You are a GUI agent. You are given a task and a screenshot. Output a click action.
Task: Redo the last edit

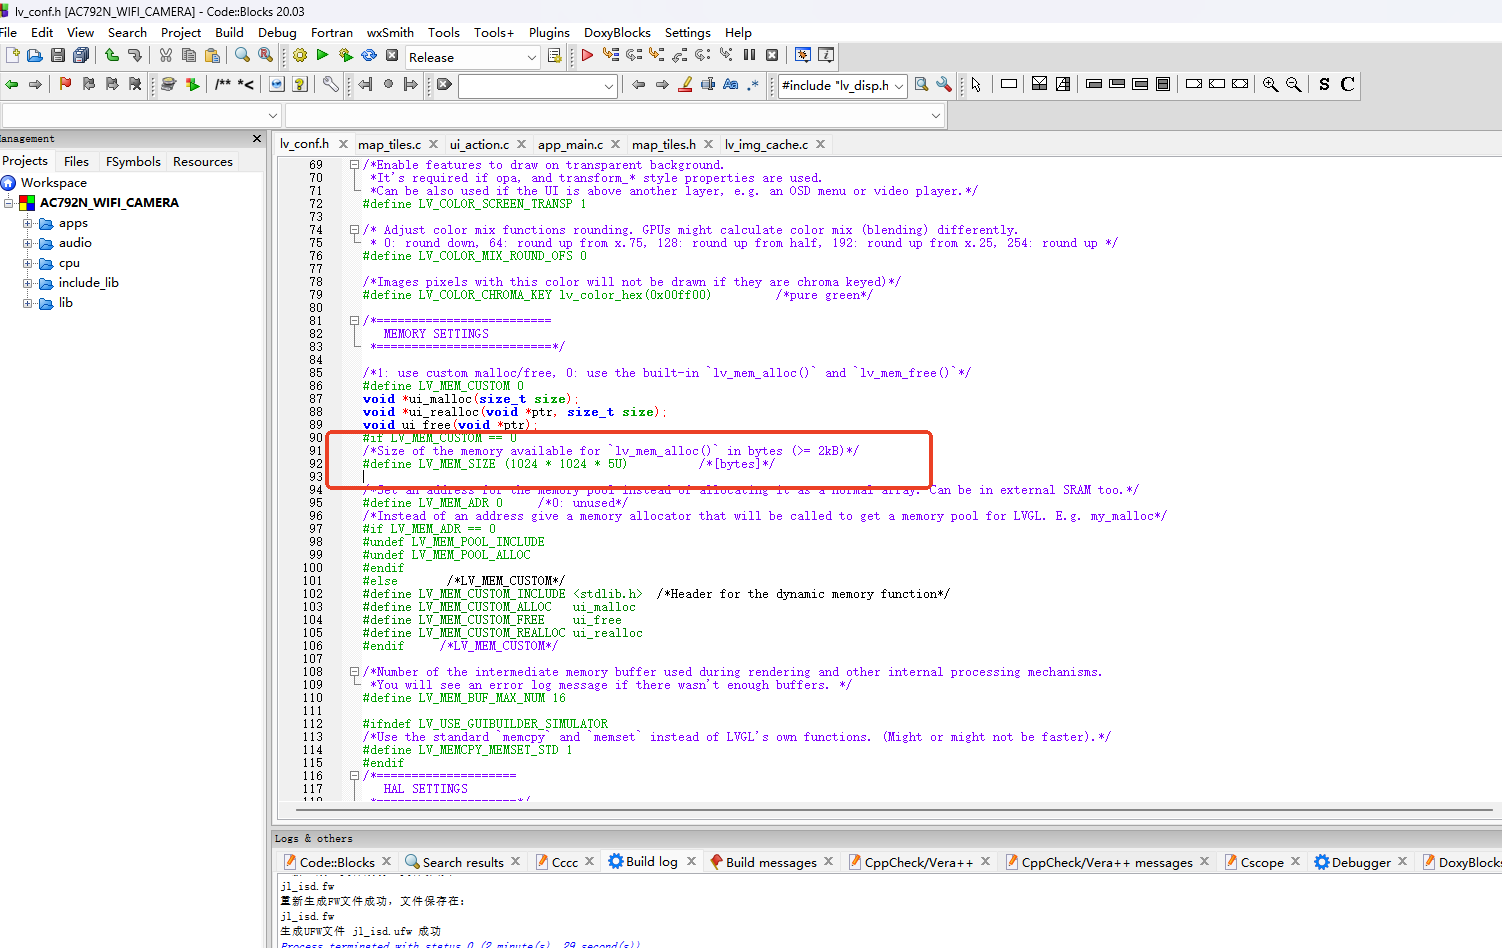coord(135,56)
